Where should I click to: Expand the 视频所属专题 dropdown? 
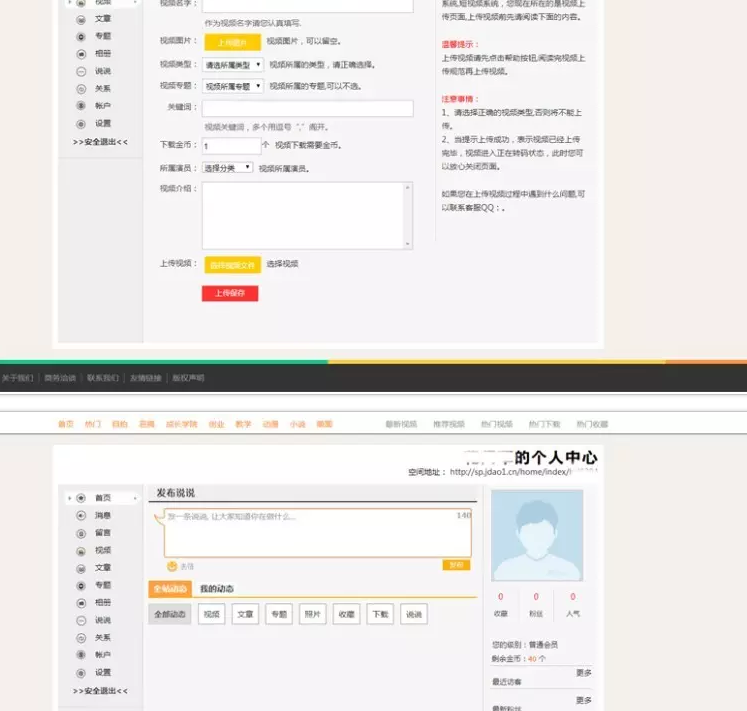(x=233, y=86)
